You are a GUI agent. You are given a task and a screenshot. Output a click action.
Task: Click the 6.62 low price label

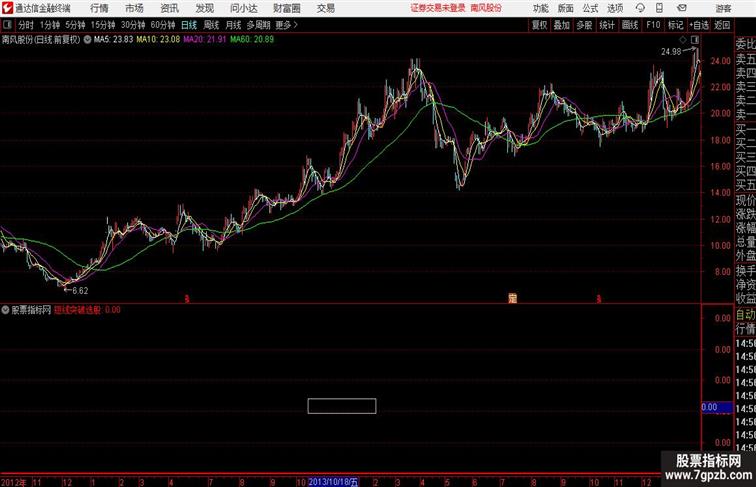[80, 291]
